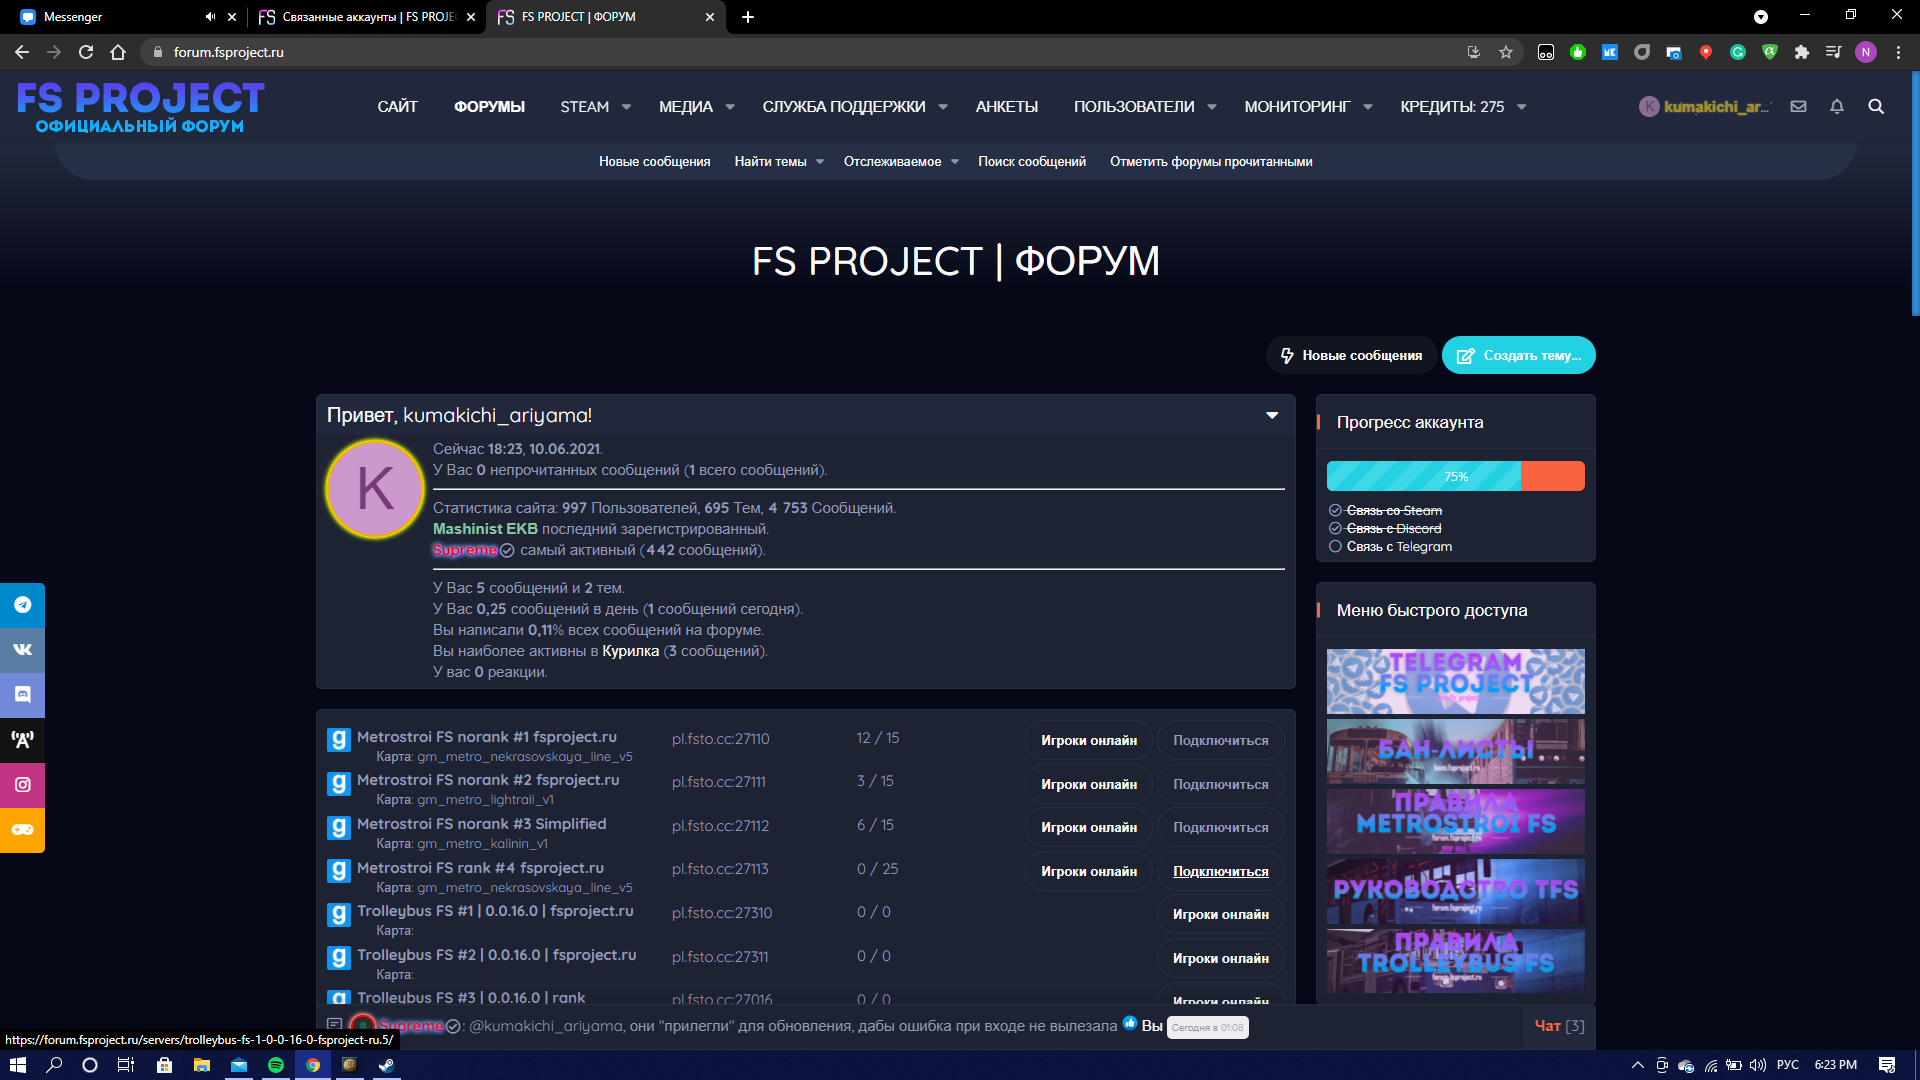1920x1080 pixels.
Task: Open the notifications bell icon
Action: click(1836, 107)
